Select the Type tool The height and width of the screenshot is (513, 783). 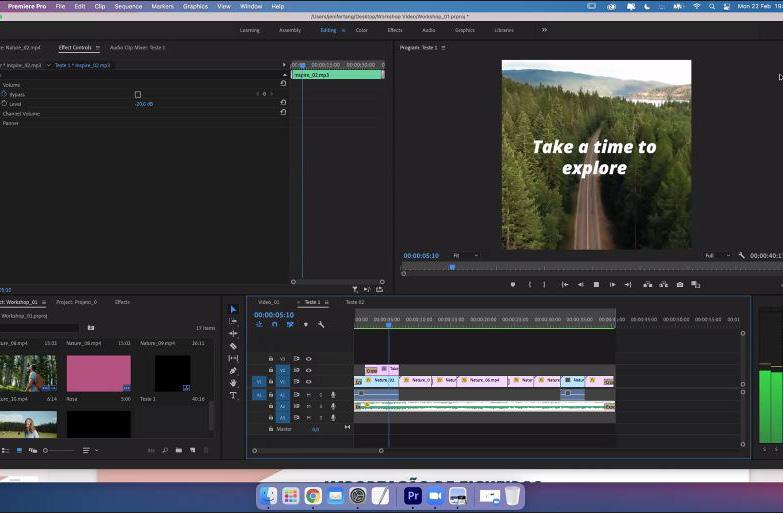point(233,395)
